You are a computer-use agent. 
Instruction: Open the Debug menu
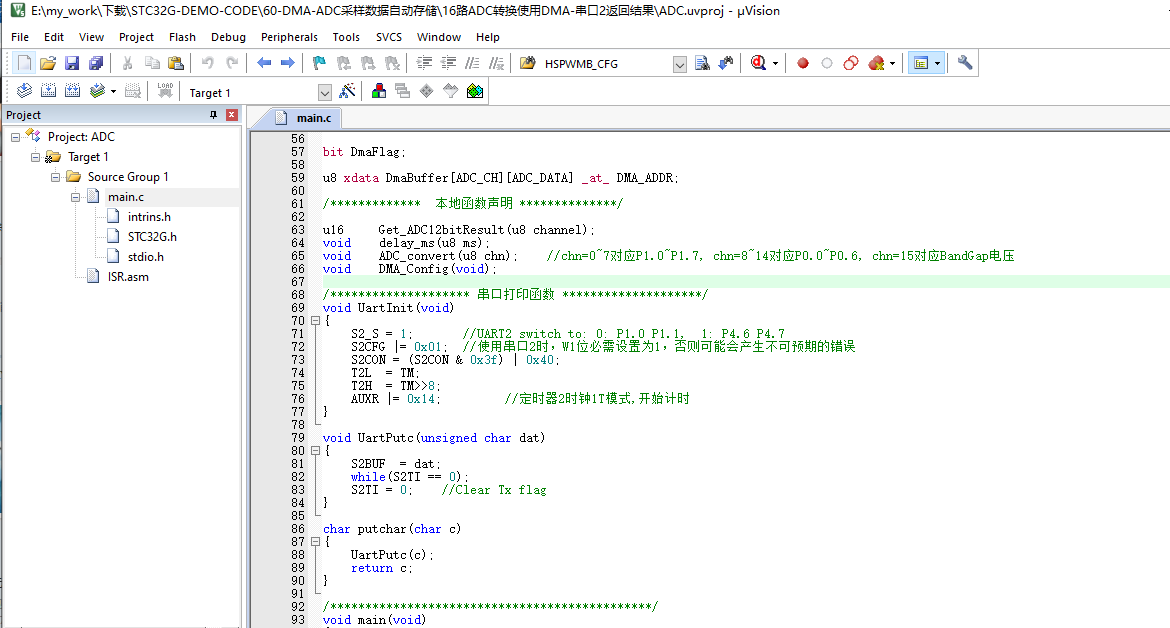pyautogui.click(x=228, y=37)
